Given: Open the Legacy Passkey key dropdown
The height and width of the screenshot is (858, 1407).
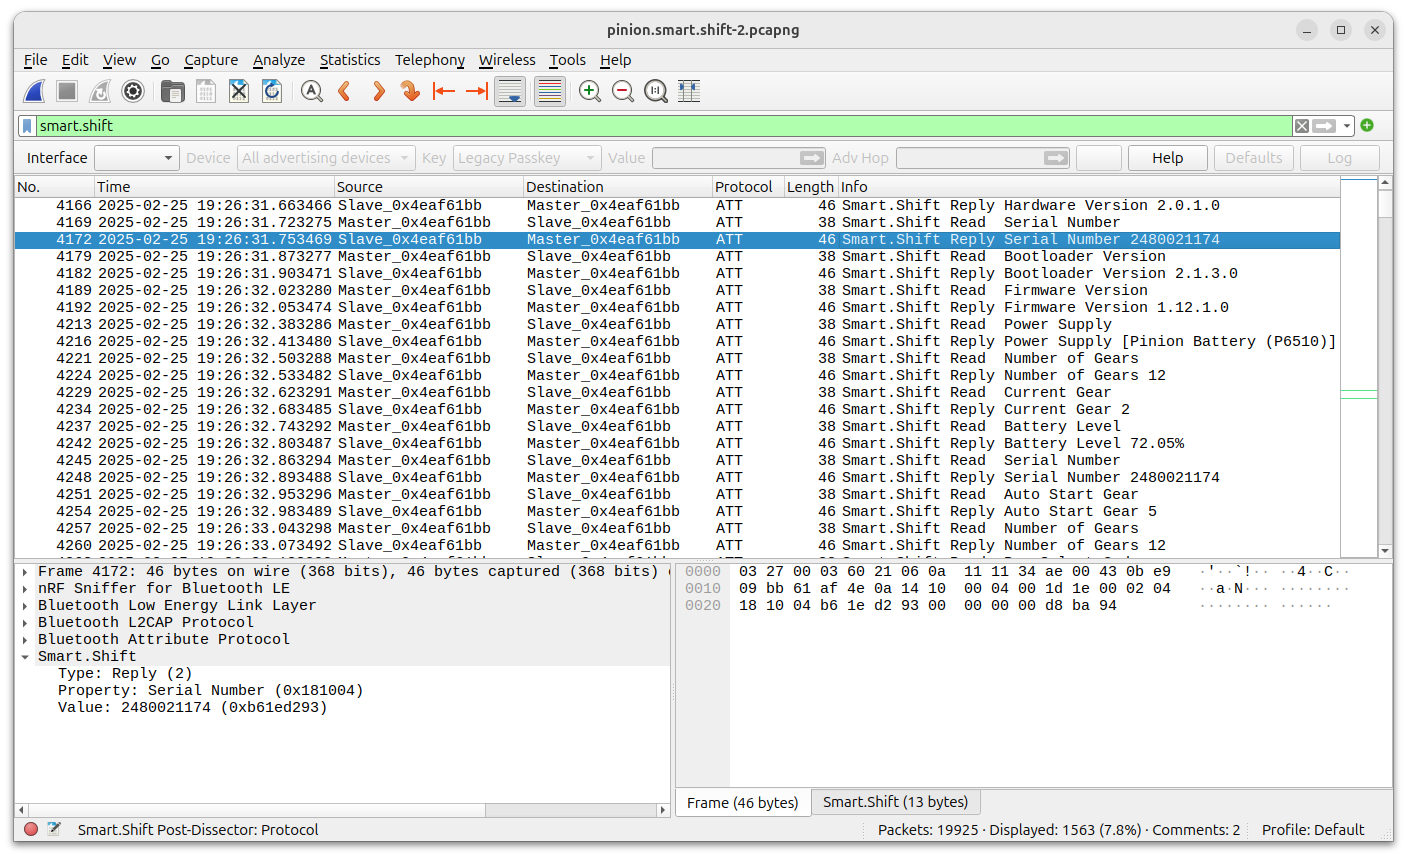Looking at the screenshot, I should pos(527,158).
